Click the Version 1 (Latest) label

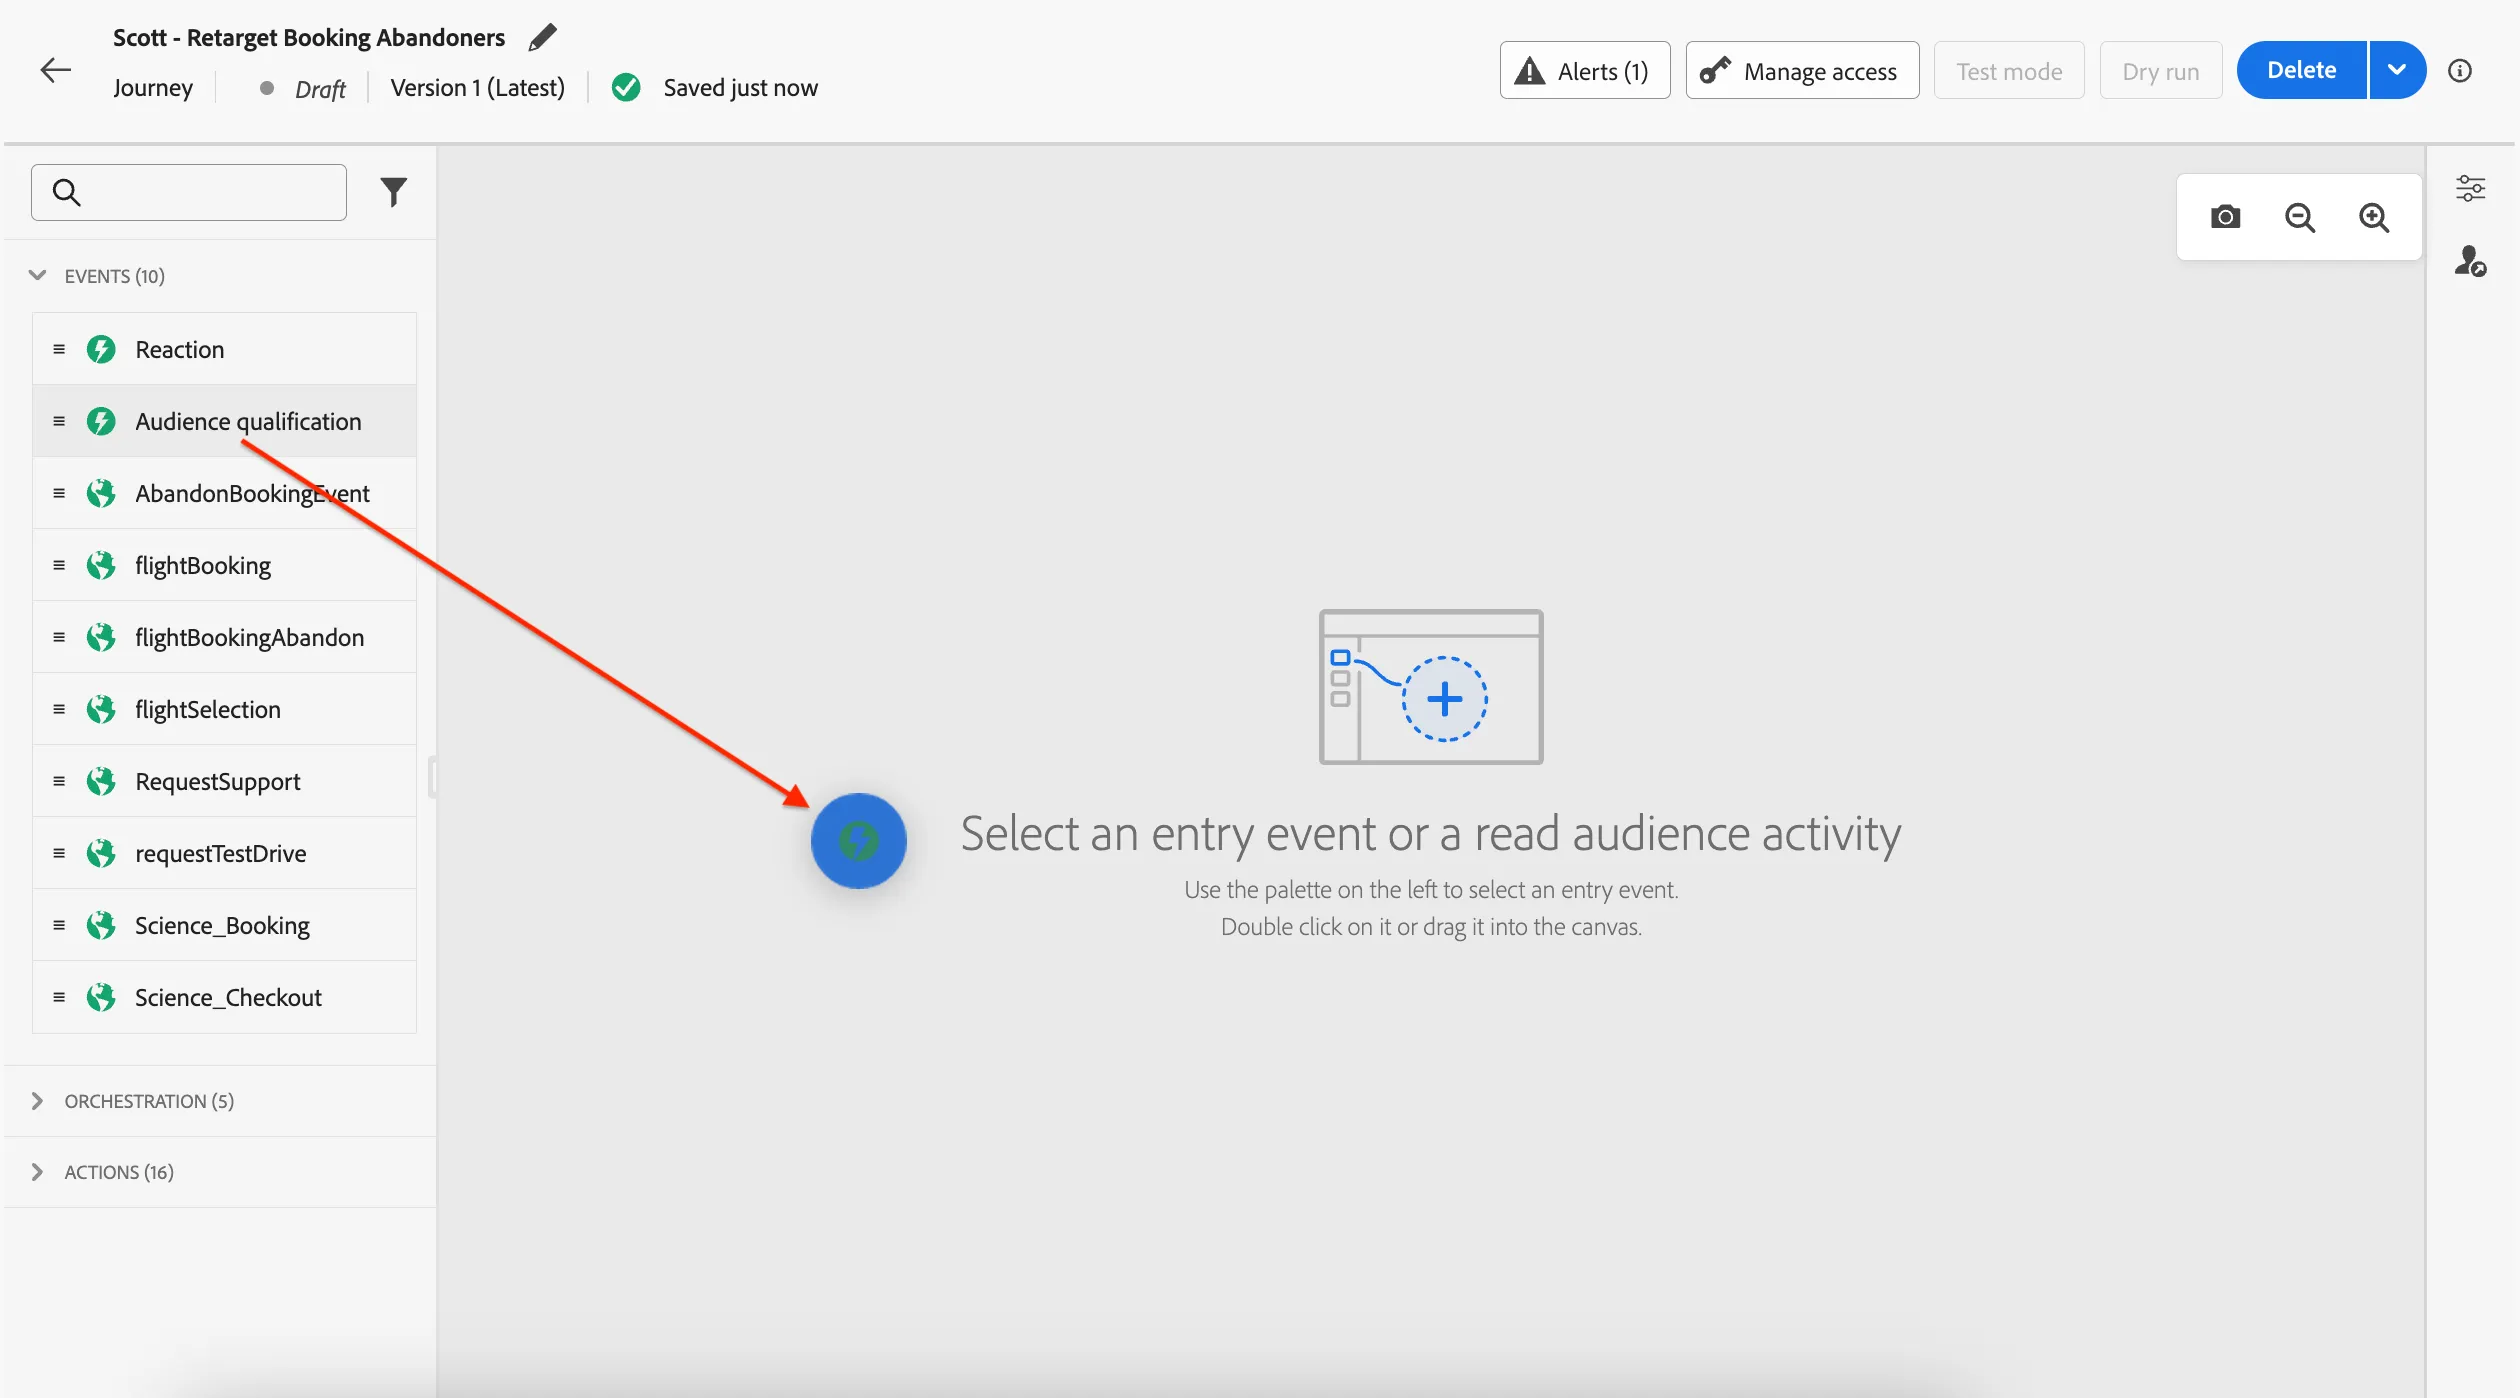click(477, 88)
